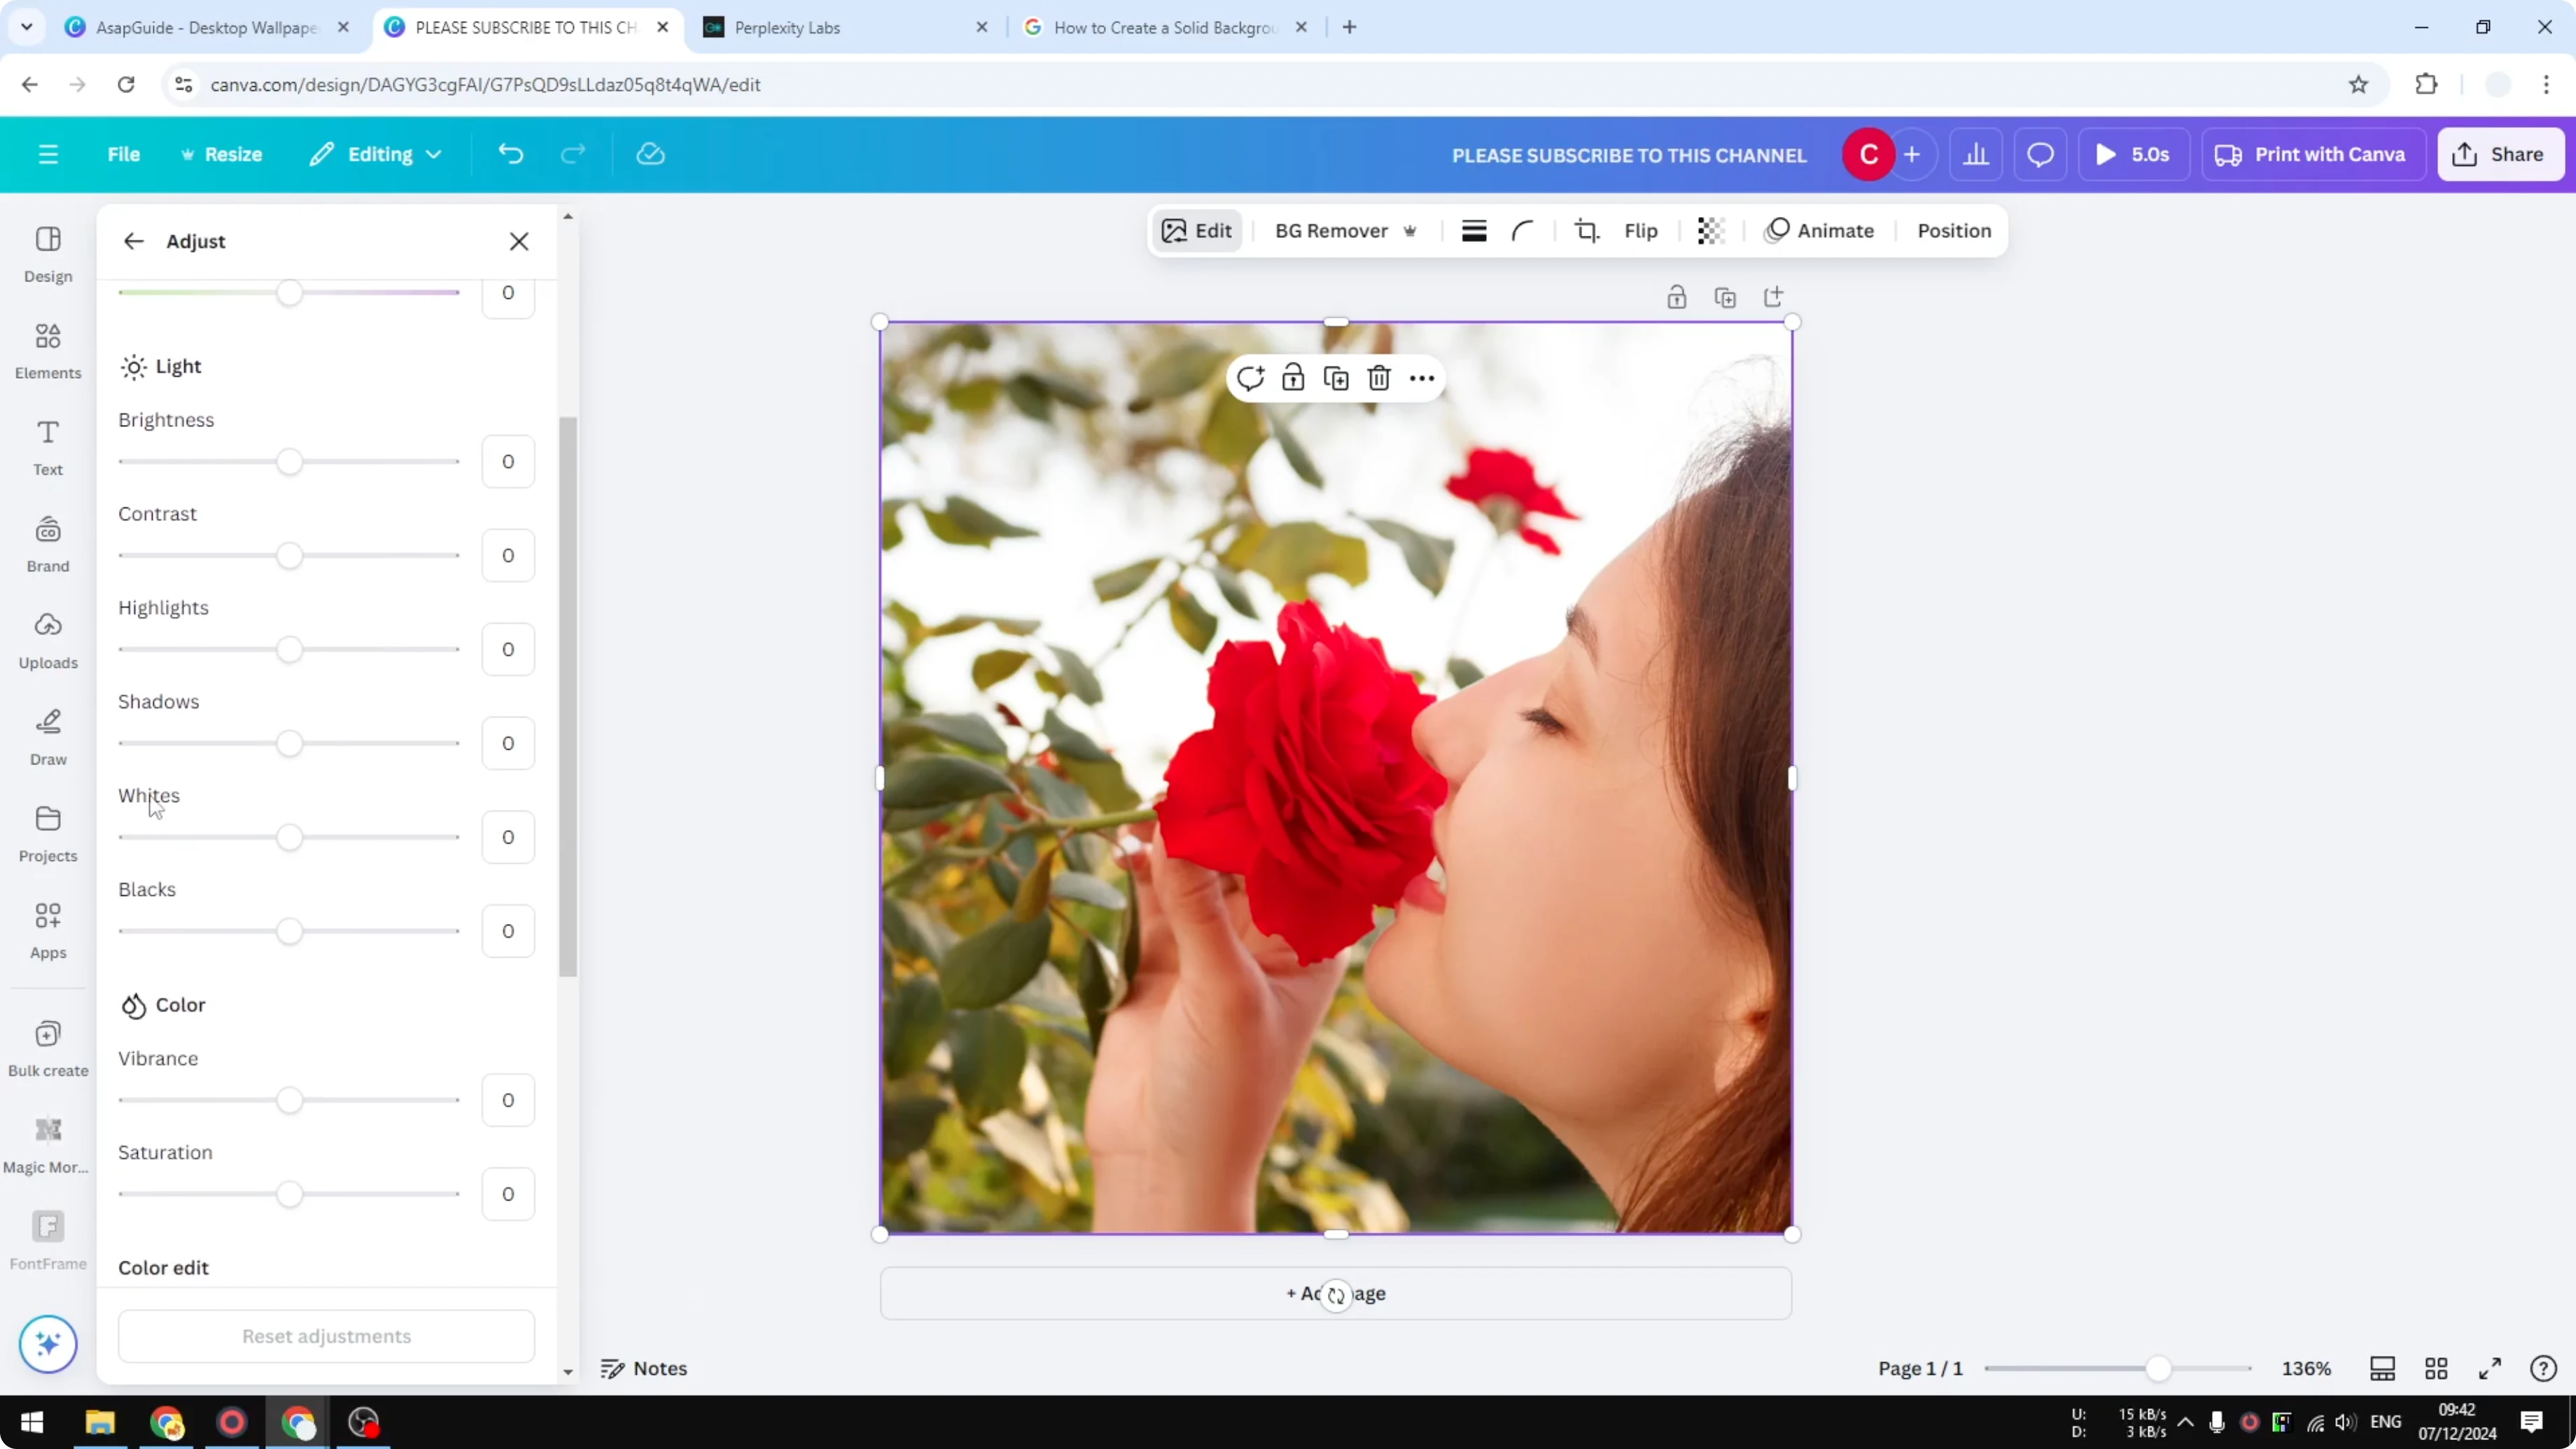
Task: Open the browser tab search chevron
Action: coord(27,27)
